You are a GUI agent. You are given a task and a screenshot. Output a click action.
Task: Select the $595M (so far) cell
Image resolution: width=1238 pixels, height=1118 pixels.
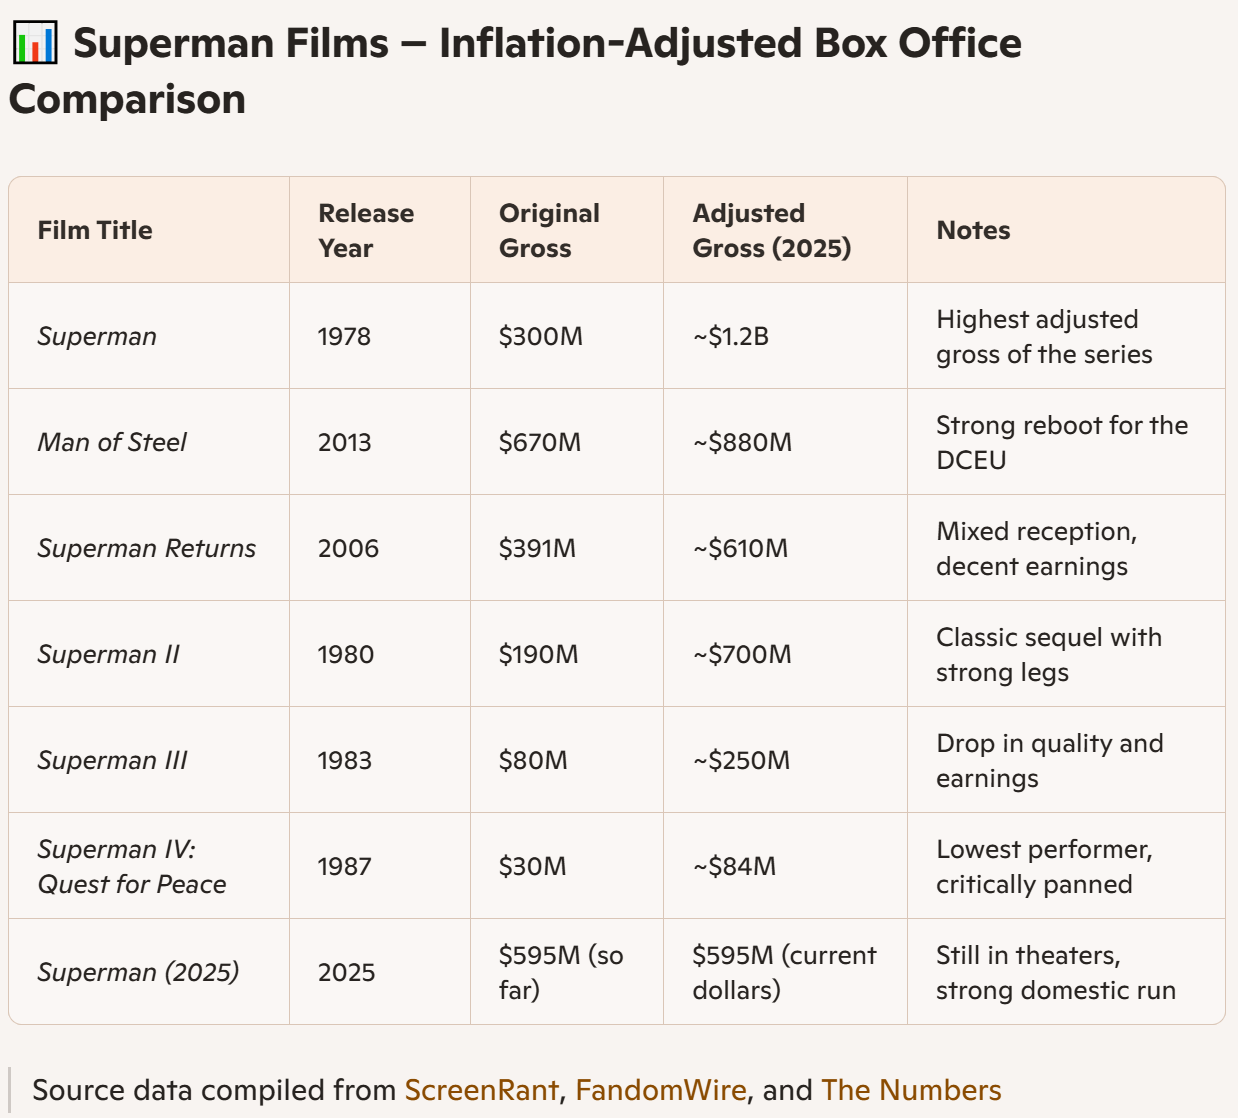tap(567, 972)
